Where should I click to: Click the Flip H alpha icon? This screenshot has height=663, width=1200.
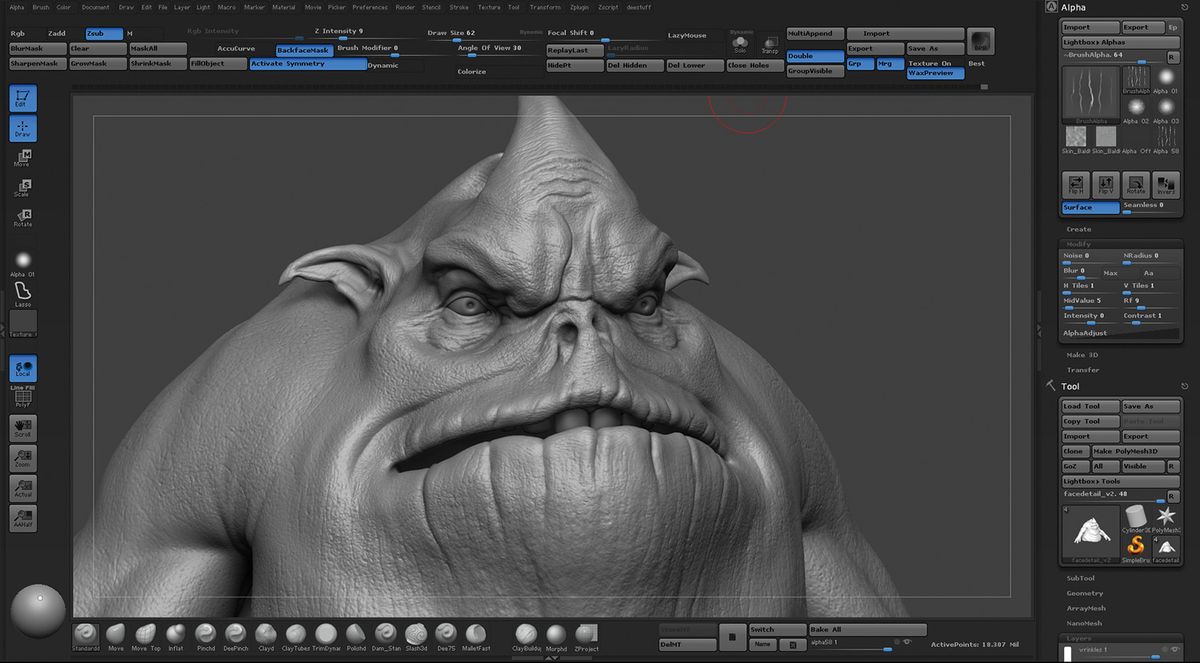point(1075,183)
